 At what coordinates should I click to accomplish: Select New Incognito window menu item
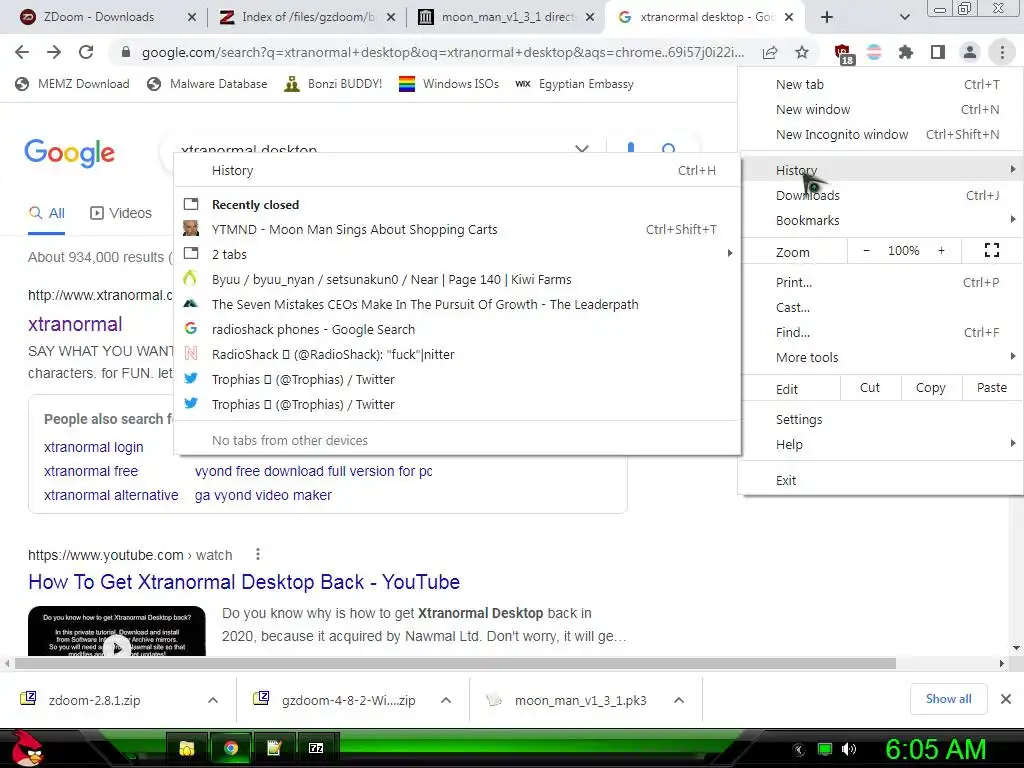point(880,134)
